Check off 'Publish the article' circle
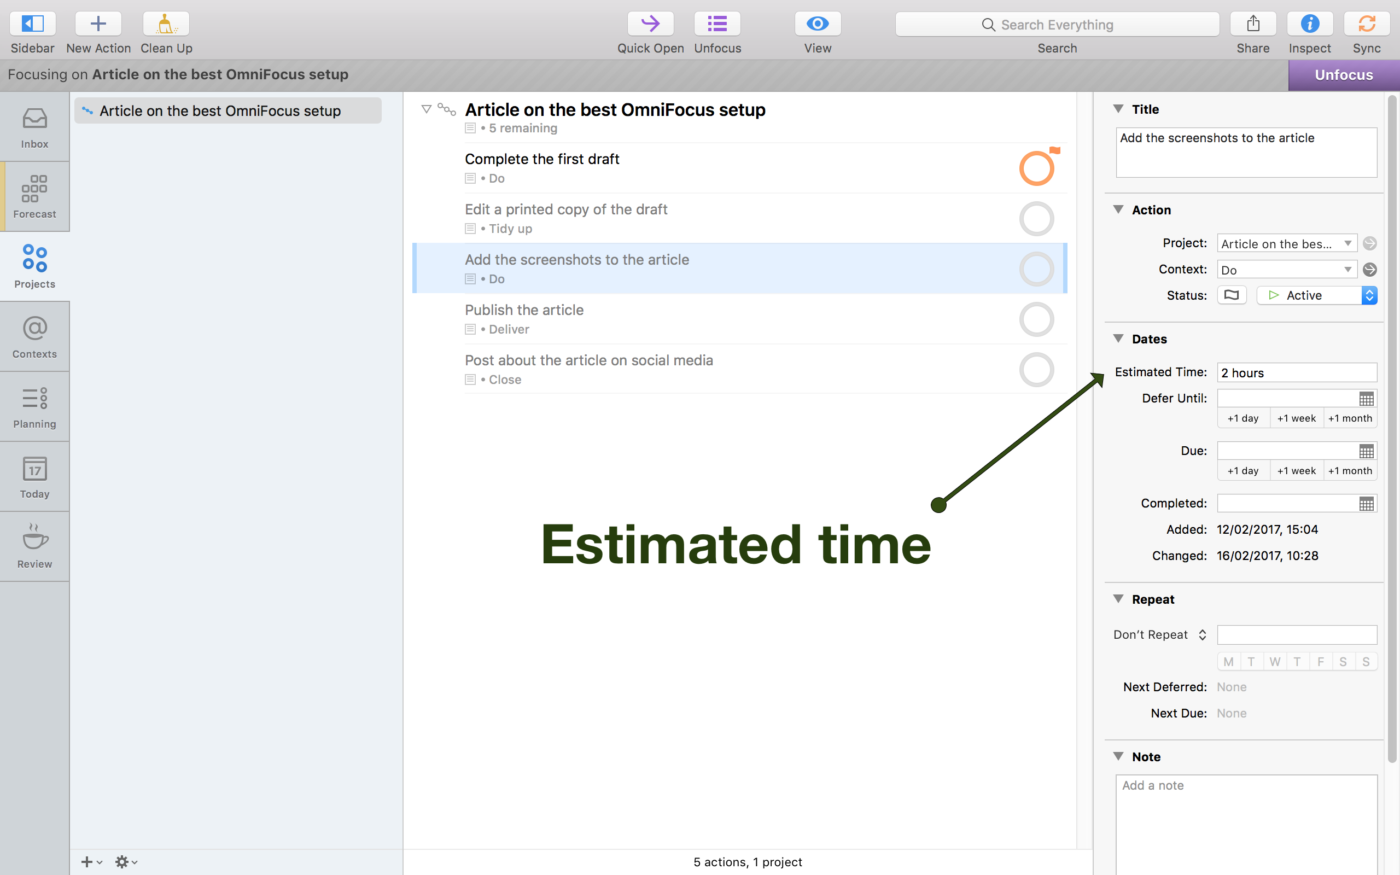This screenshot has width=1400, height=875. 1037,319
